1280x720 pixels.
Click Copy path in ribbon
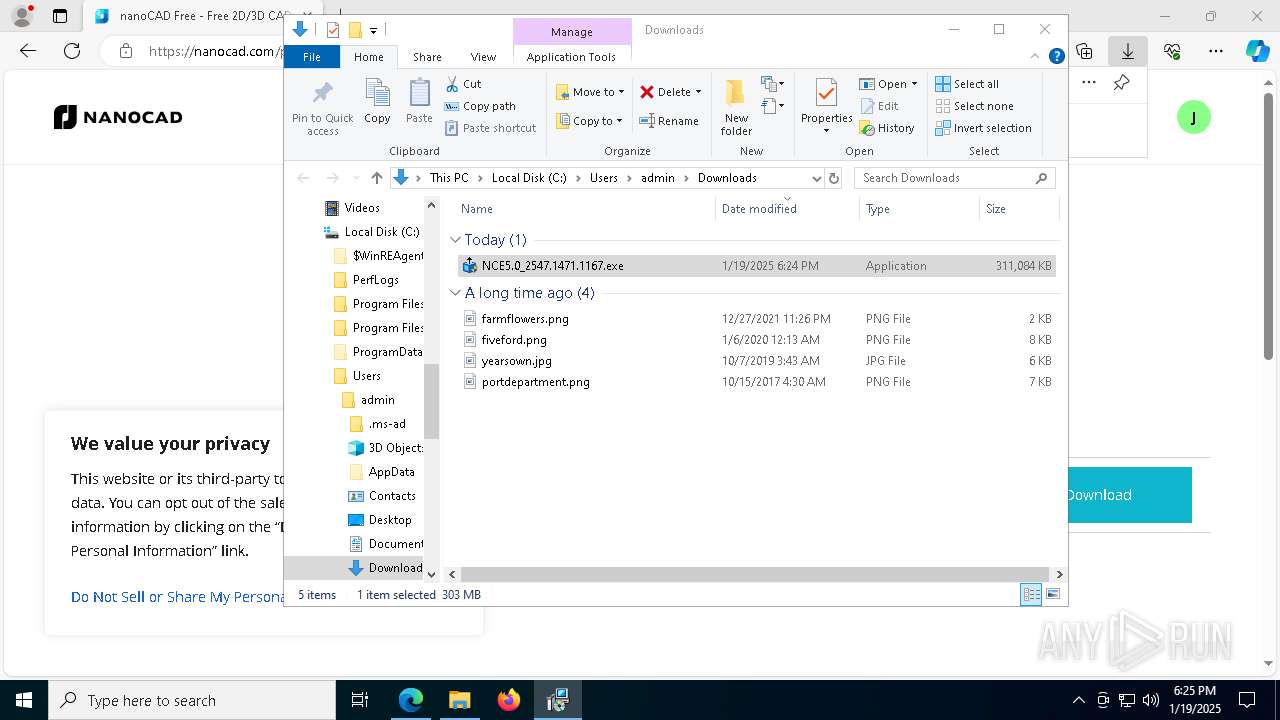pos(480,106)
